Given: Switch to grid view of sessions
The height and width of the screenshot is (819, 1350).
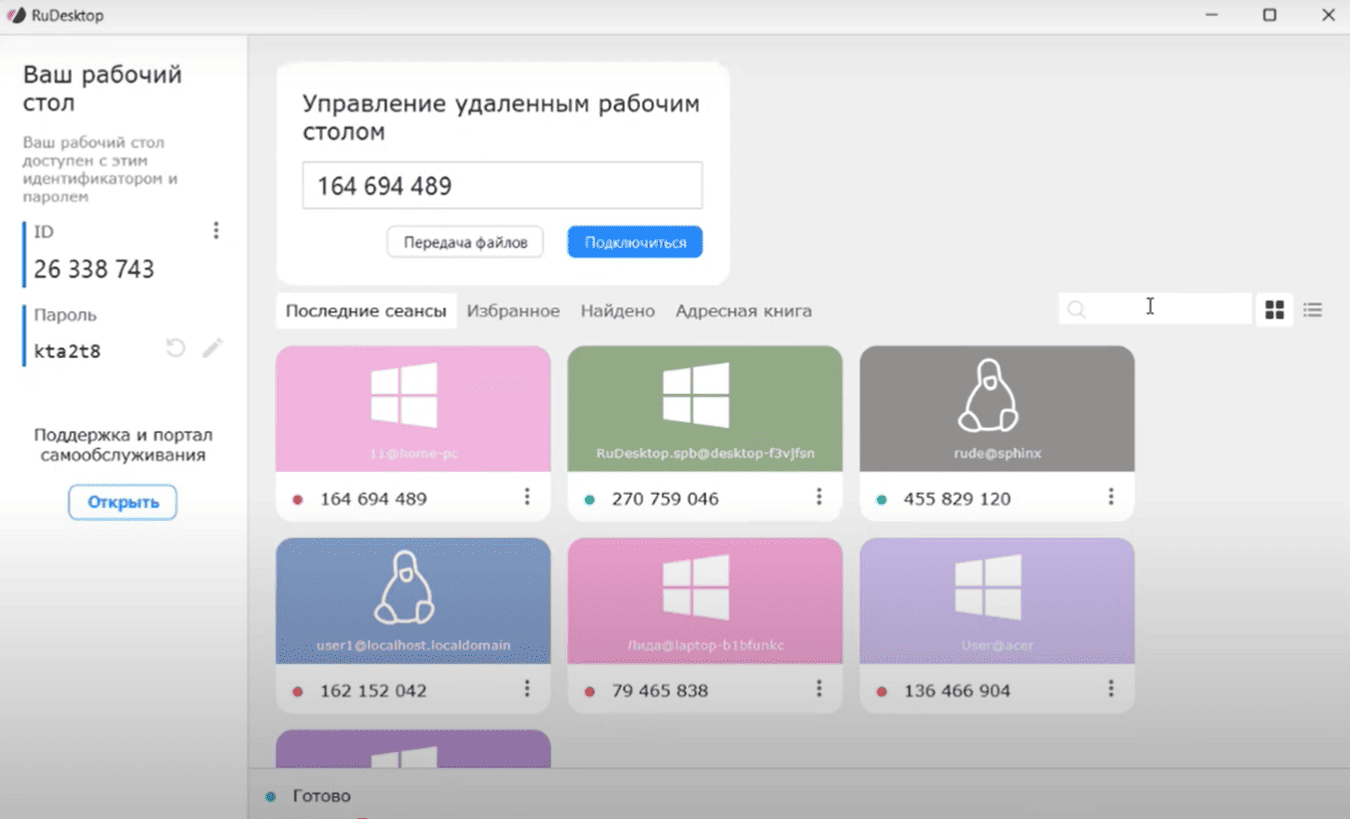Looking at the screenshot, I should (x=1274, y=310).
